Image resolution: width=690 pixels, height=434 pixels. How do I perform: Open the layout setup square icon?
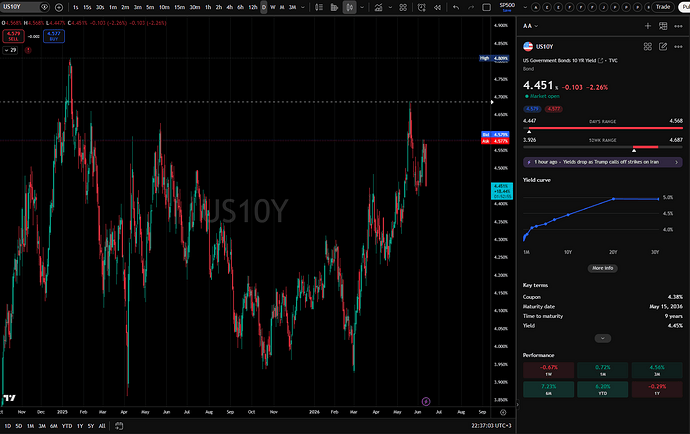pyautogui.click(x=487, y=7)
